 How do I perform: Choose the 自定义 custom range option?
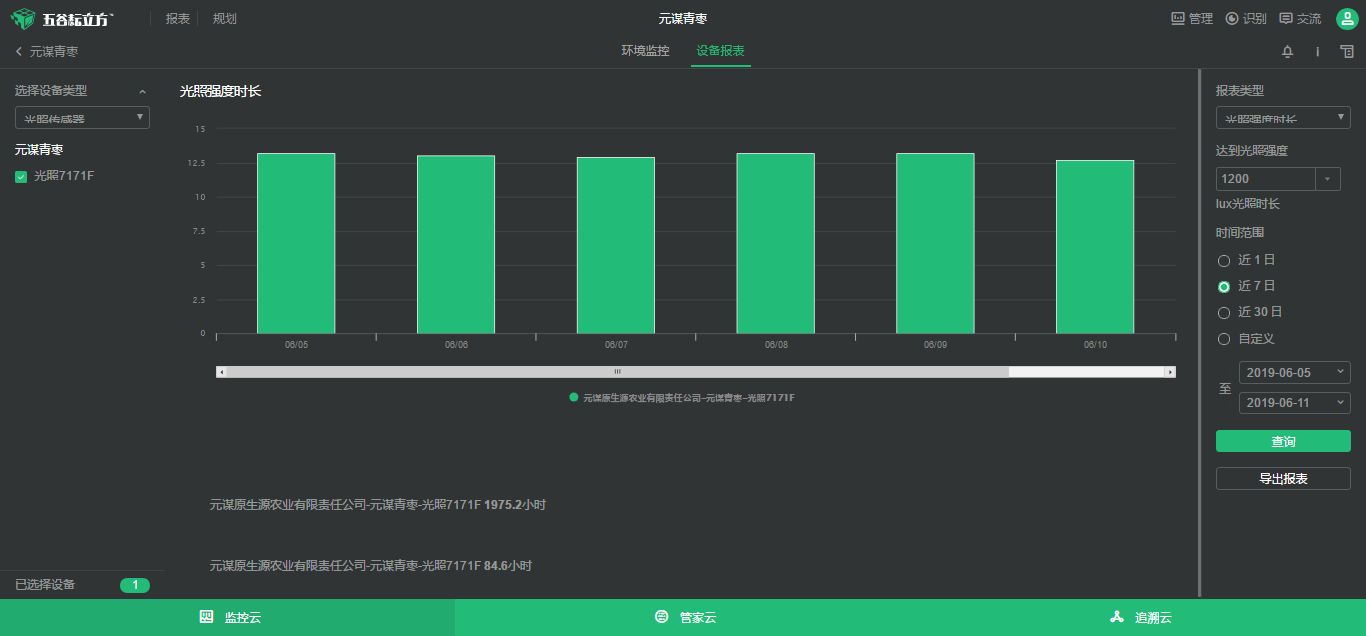[x=1224, y=339]
